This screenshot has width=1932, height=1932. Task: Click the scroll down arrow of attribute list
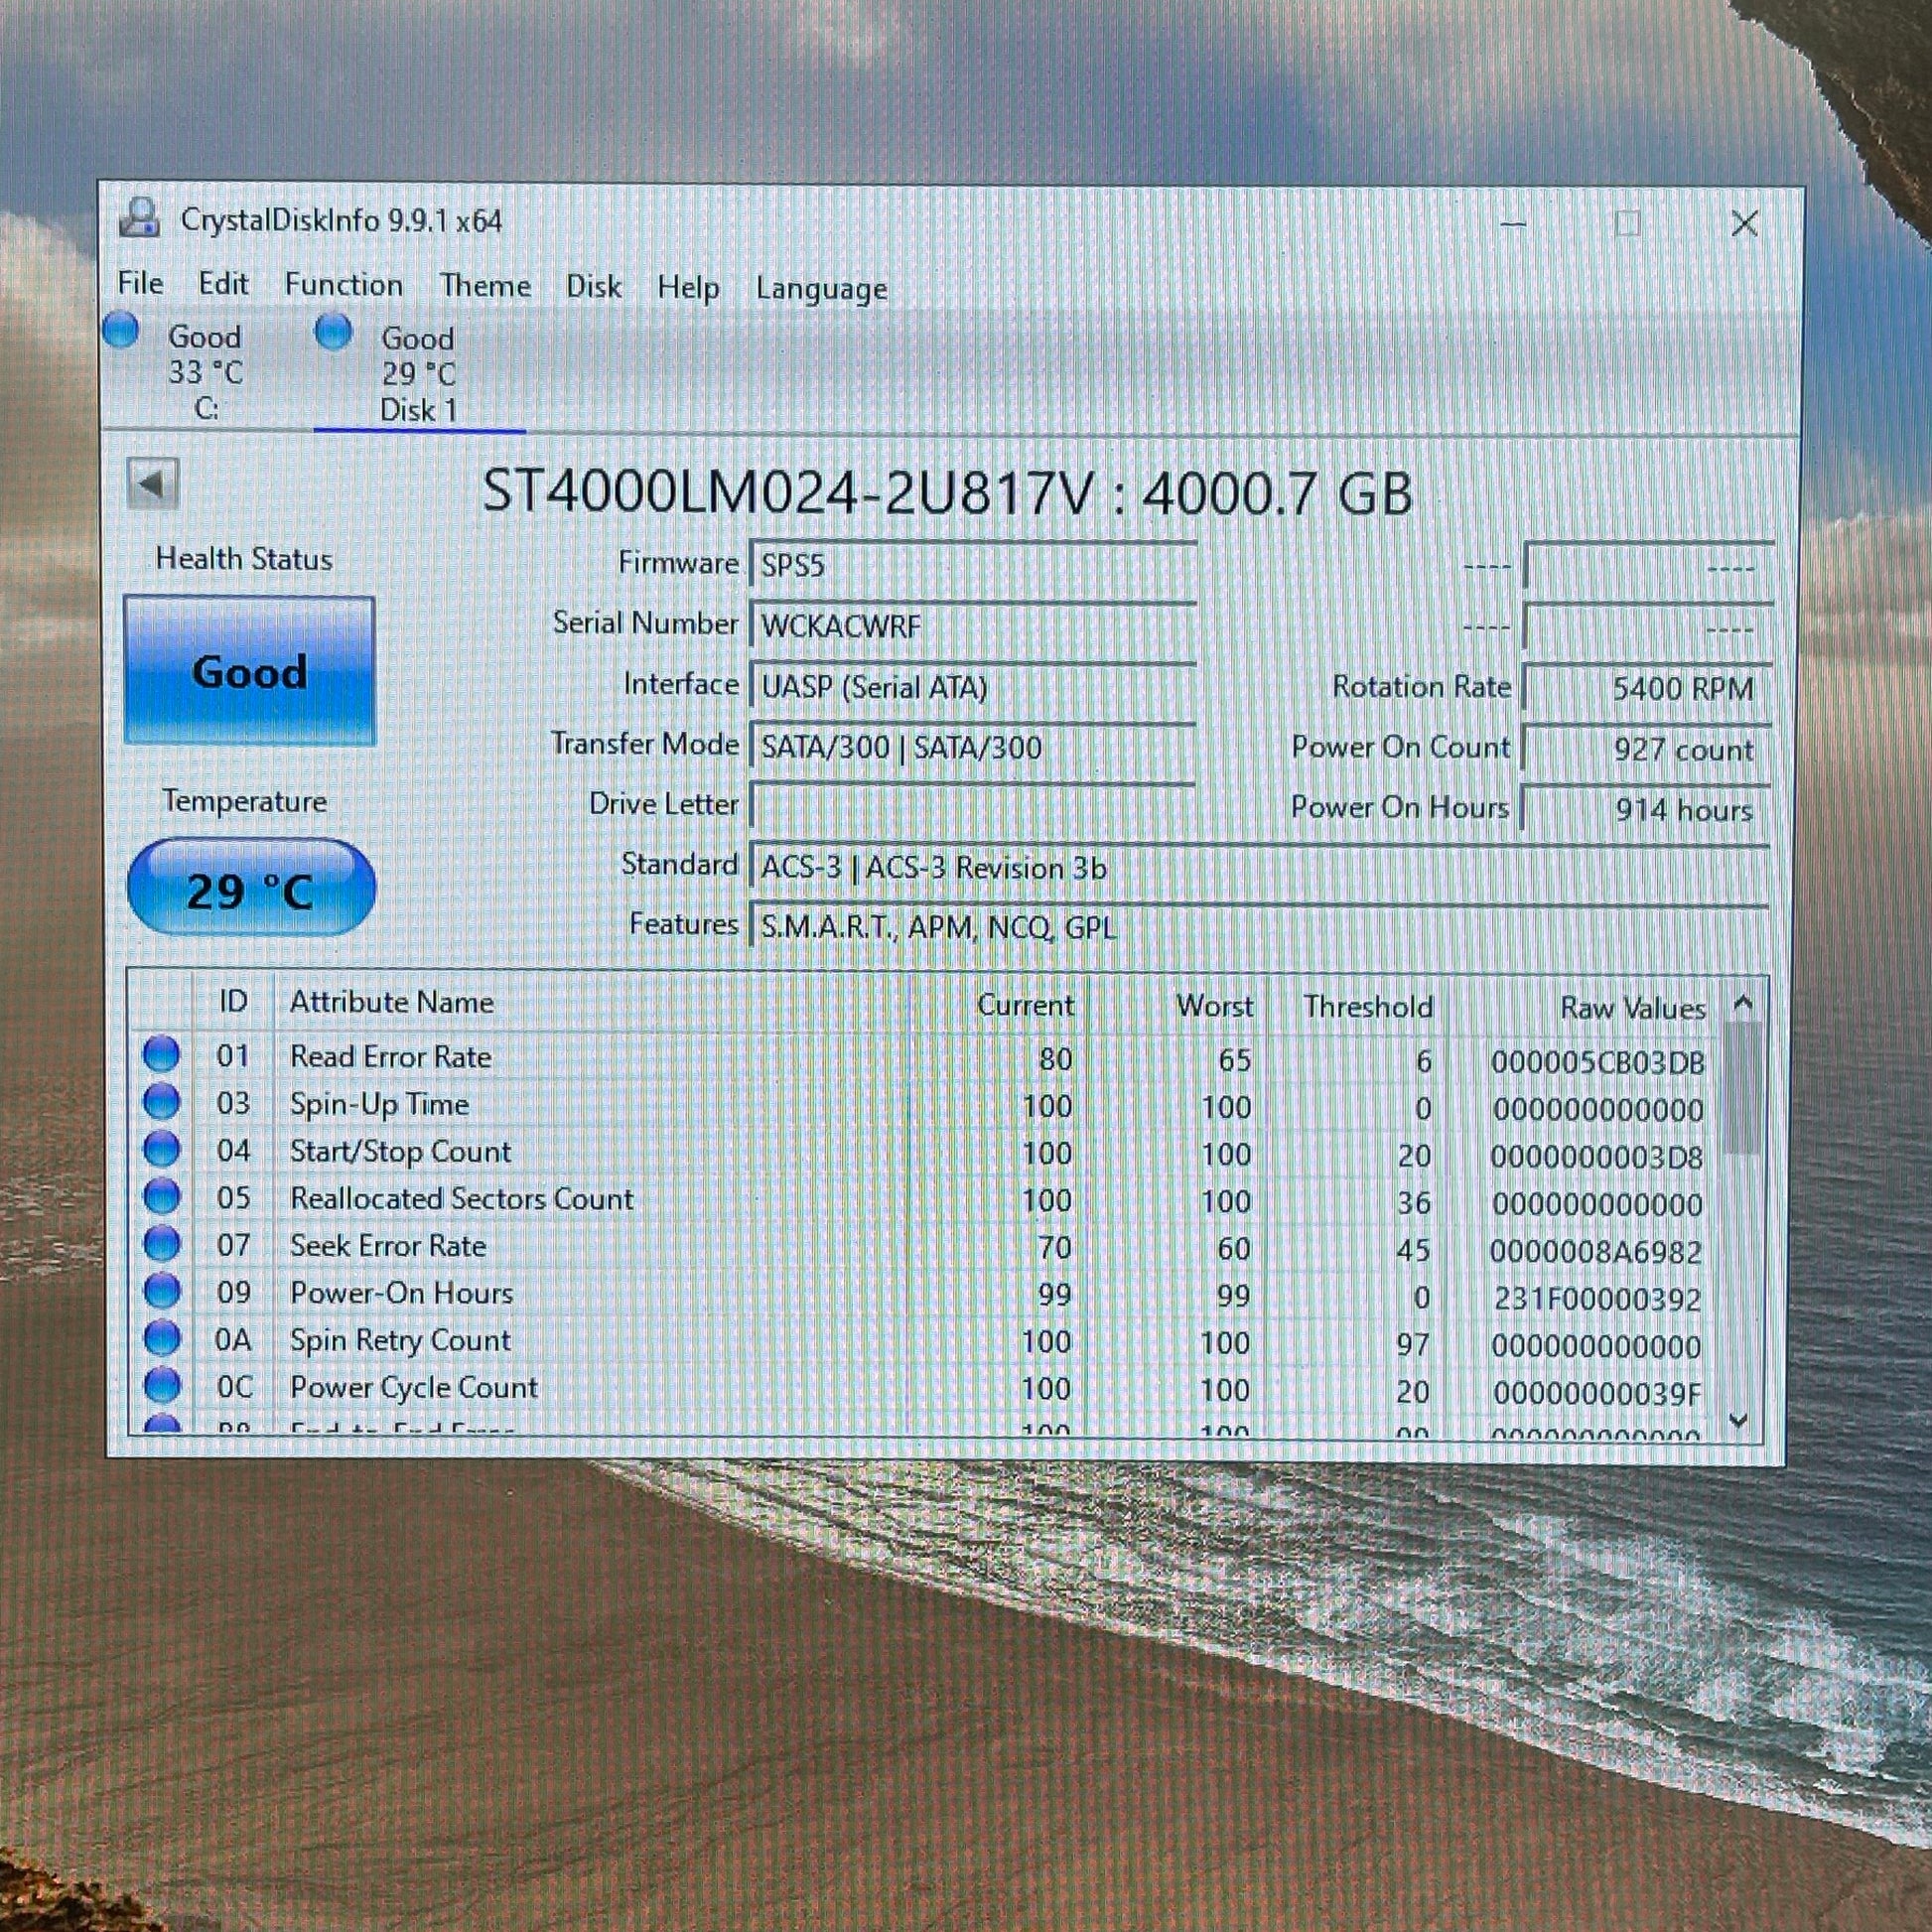1741,1420
